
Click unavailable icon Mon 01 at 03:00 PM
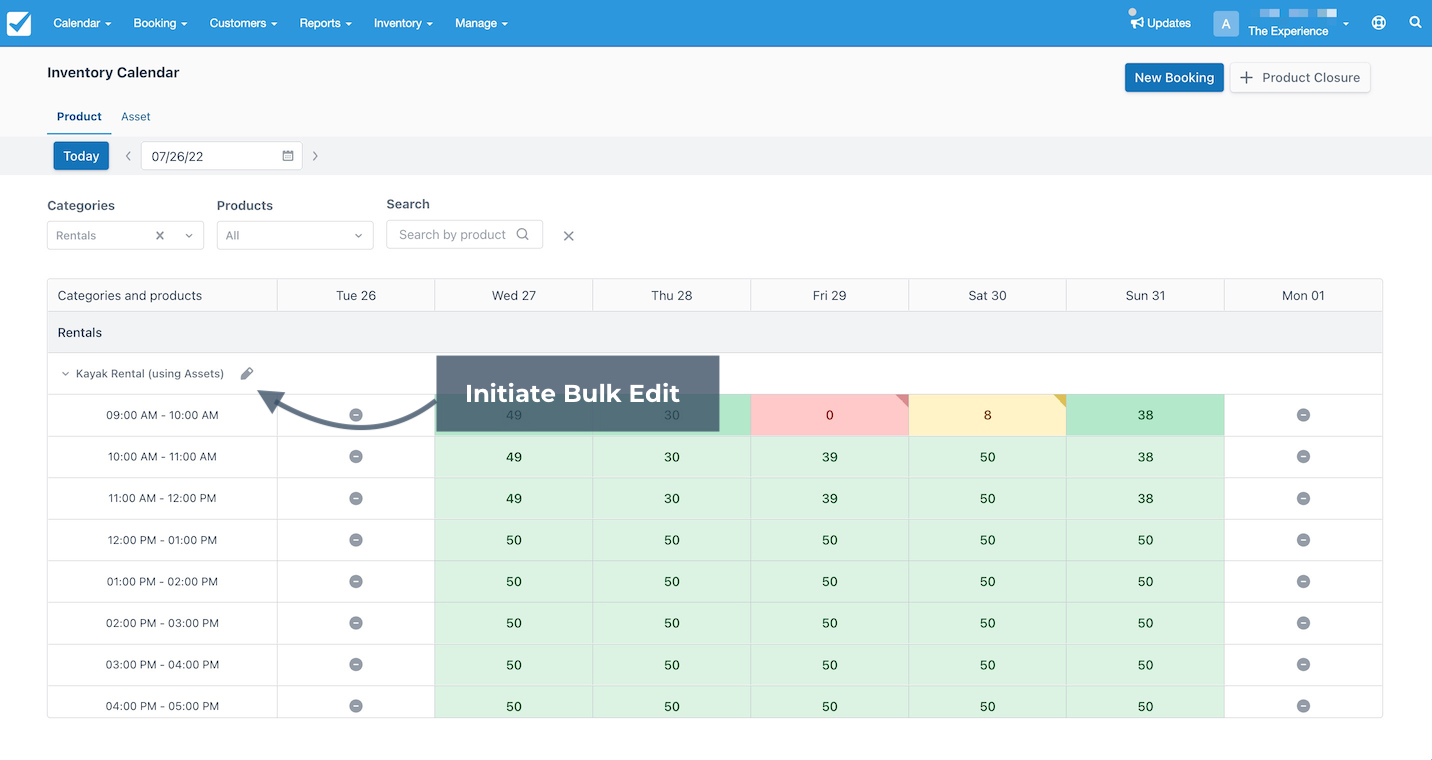coord(1303,664)
